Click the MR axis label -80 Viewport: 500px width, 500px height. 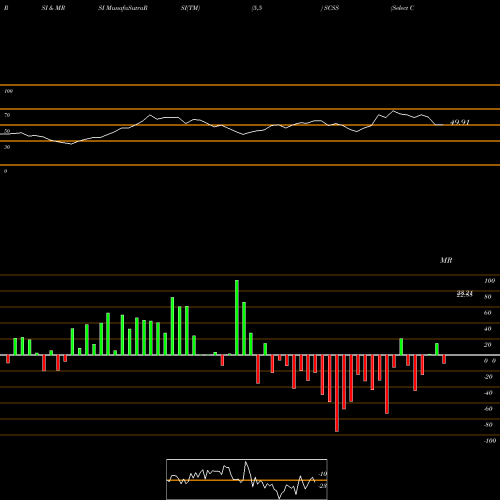click(x=488, y=425)
